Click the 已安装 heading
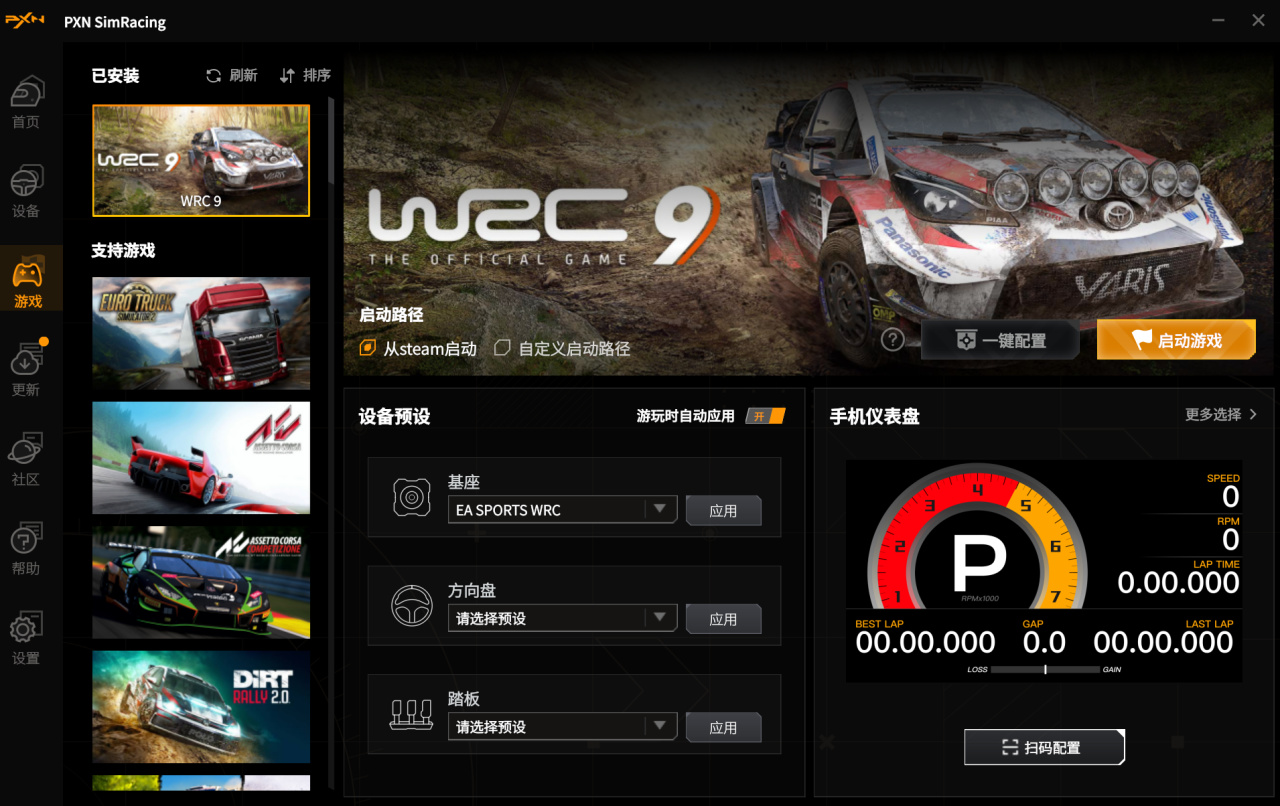The height and width of the screenshot is (806, 1280). (115, 76)
